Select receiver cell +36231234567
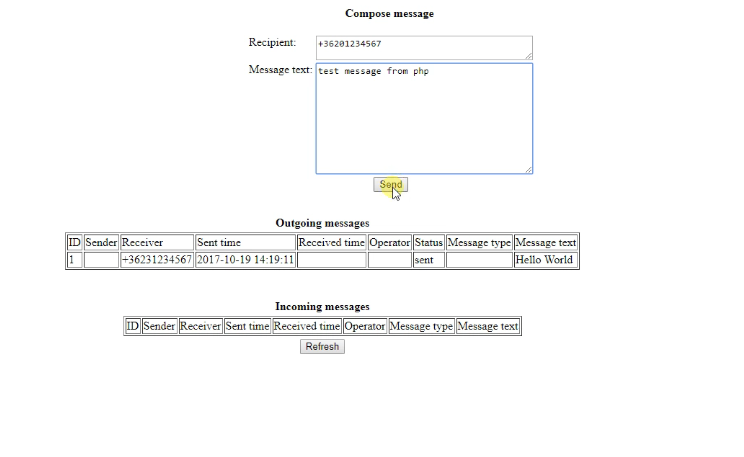 (157, 260)
